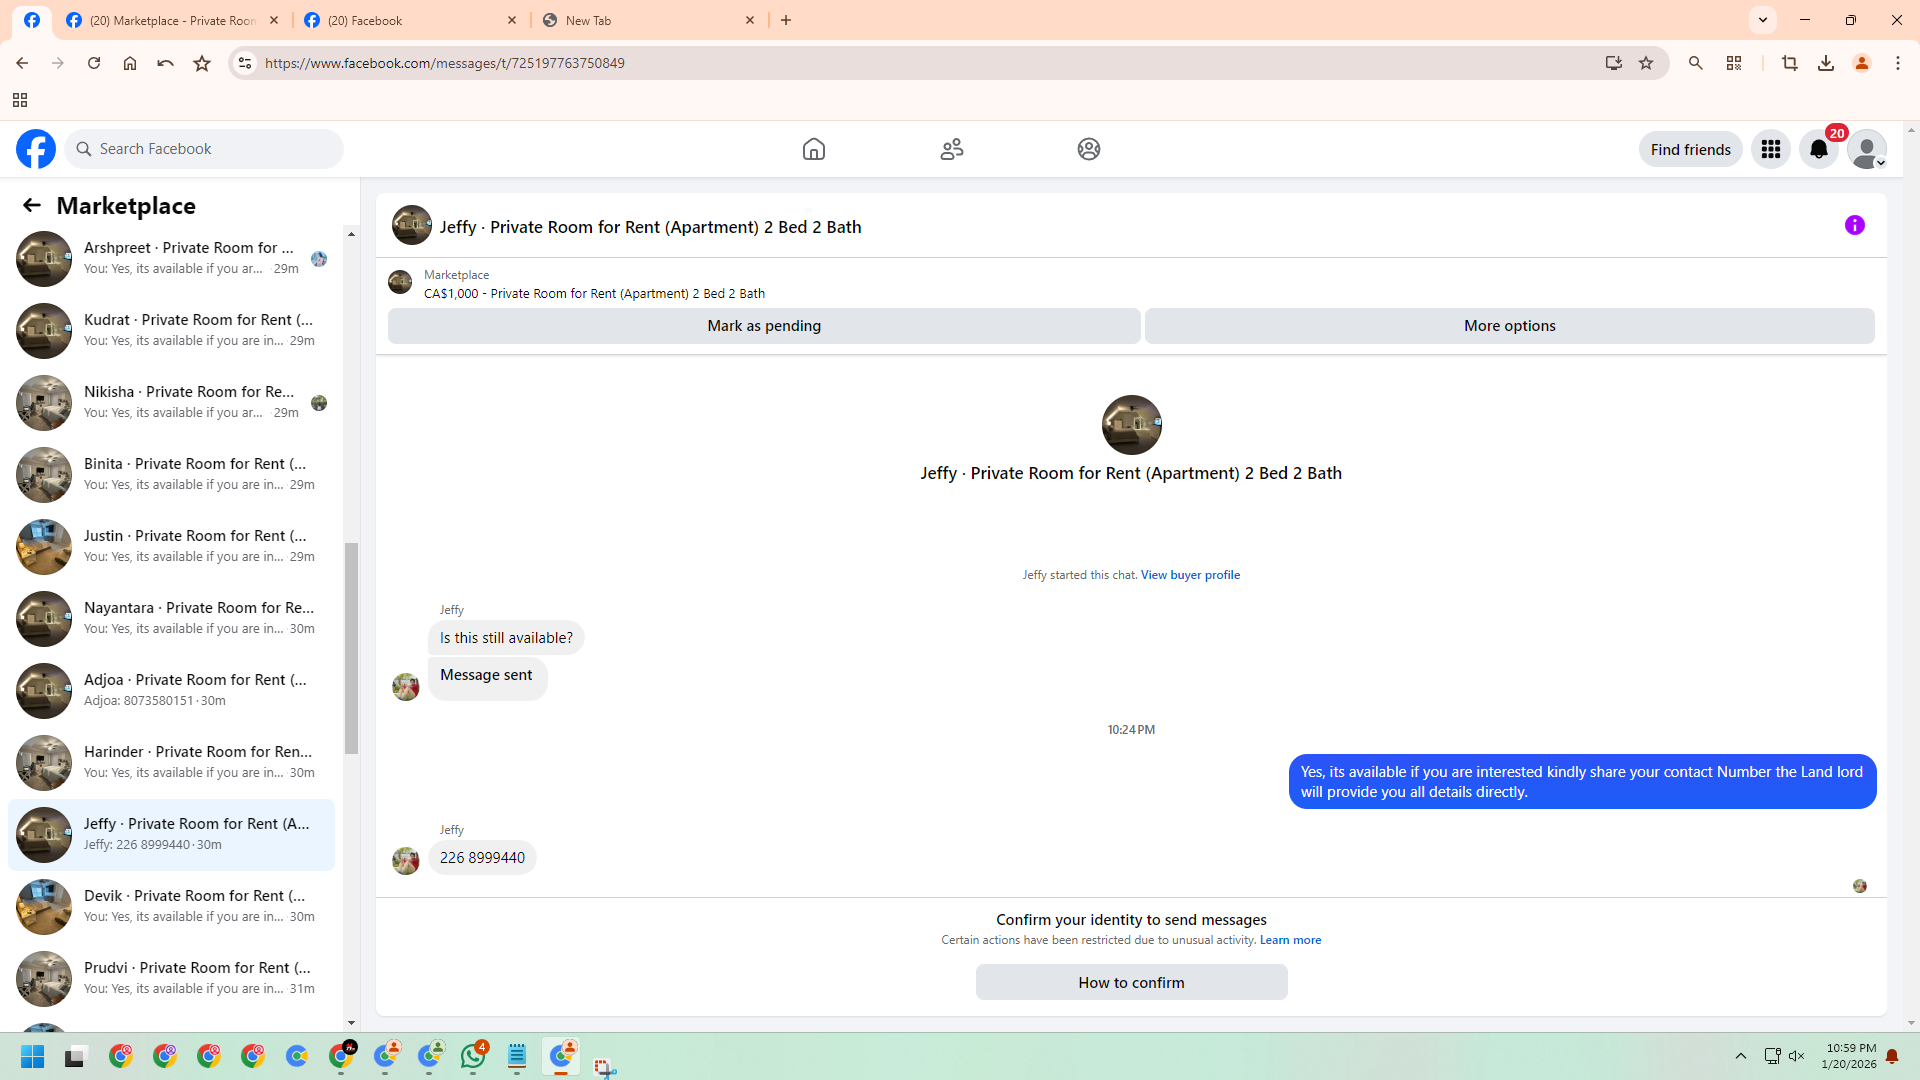Open the Adjoa conversation
The width and height of the screenshot is (1920, 1080).
click(x=171, y=691)
